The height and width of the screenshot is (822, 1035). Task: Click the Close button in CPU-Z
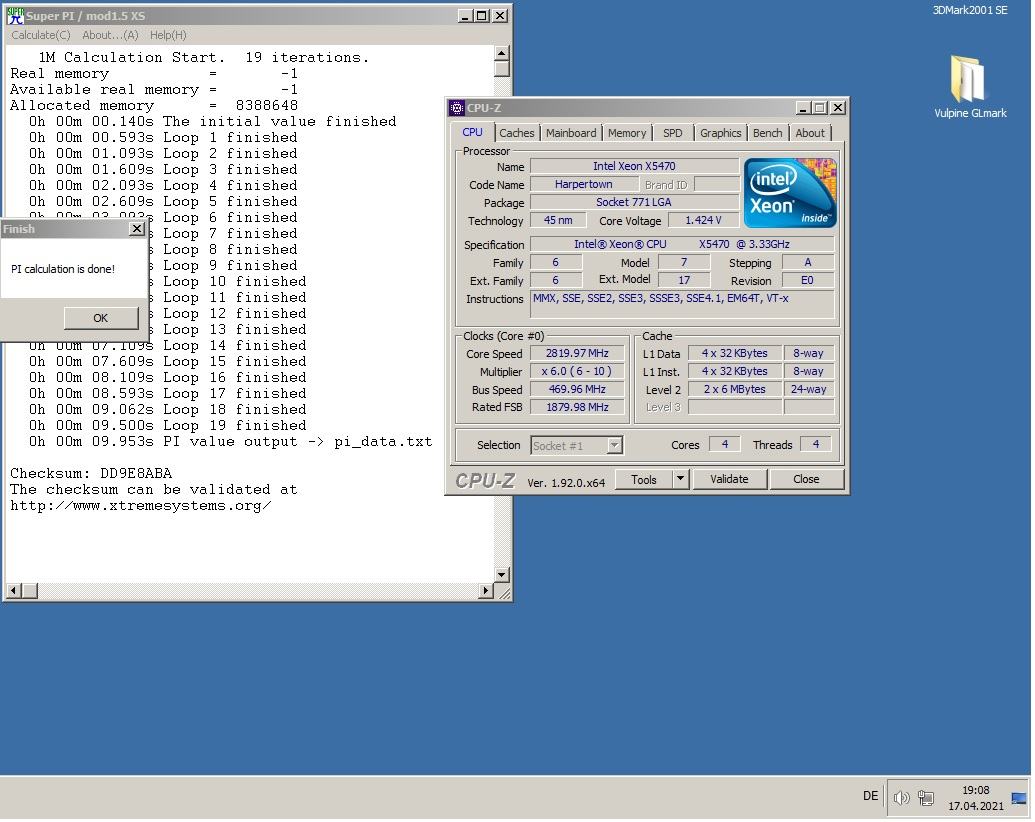coord(806,479)
